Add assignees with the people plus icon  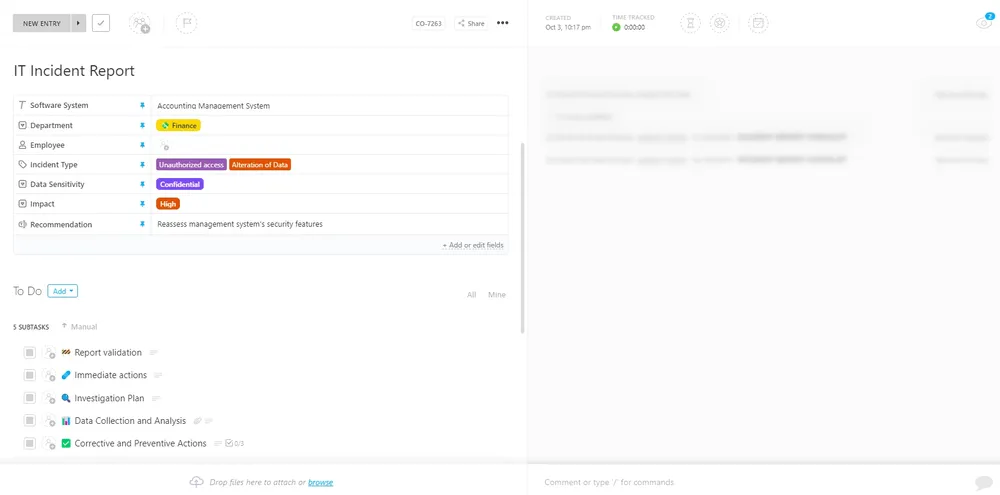click(140, 24)
